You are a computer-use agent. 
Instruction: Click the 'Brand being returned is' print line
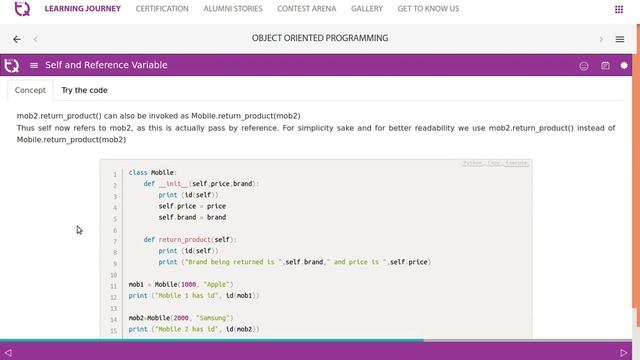click(x=295, y=262)
